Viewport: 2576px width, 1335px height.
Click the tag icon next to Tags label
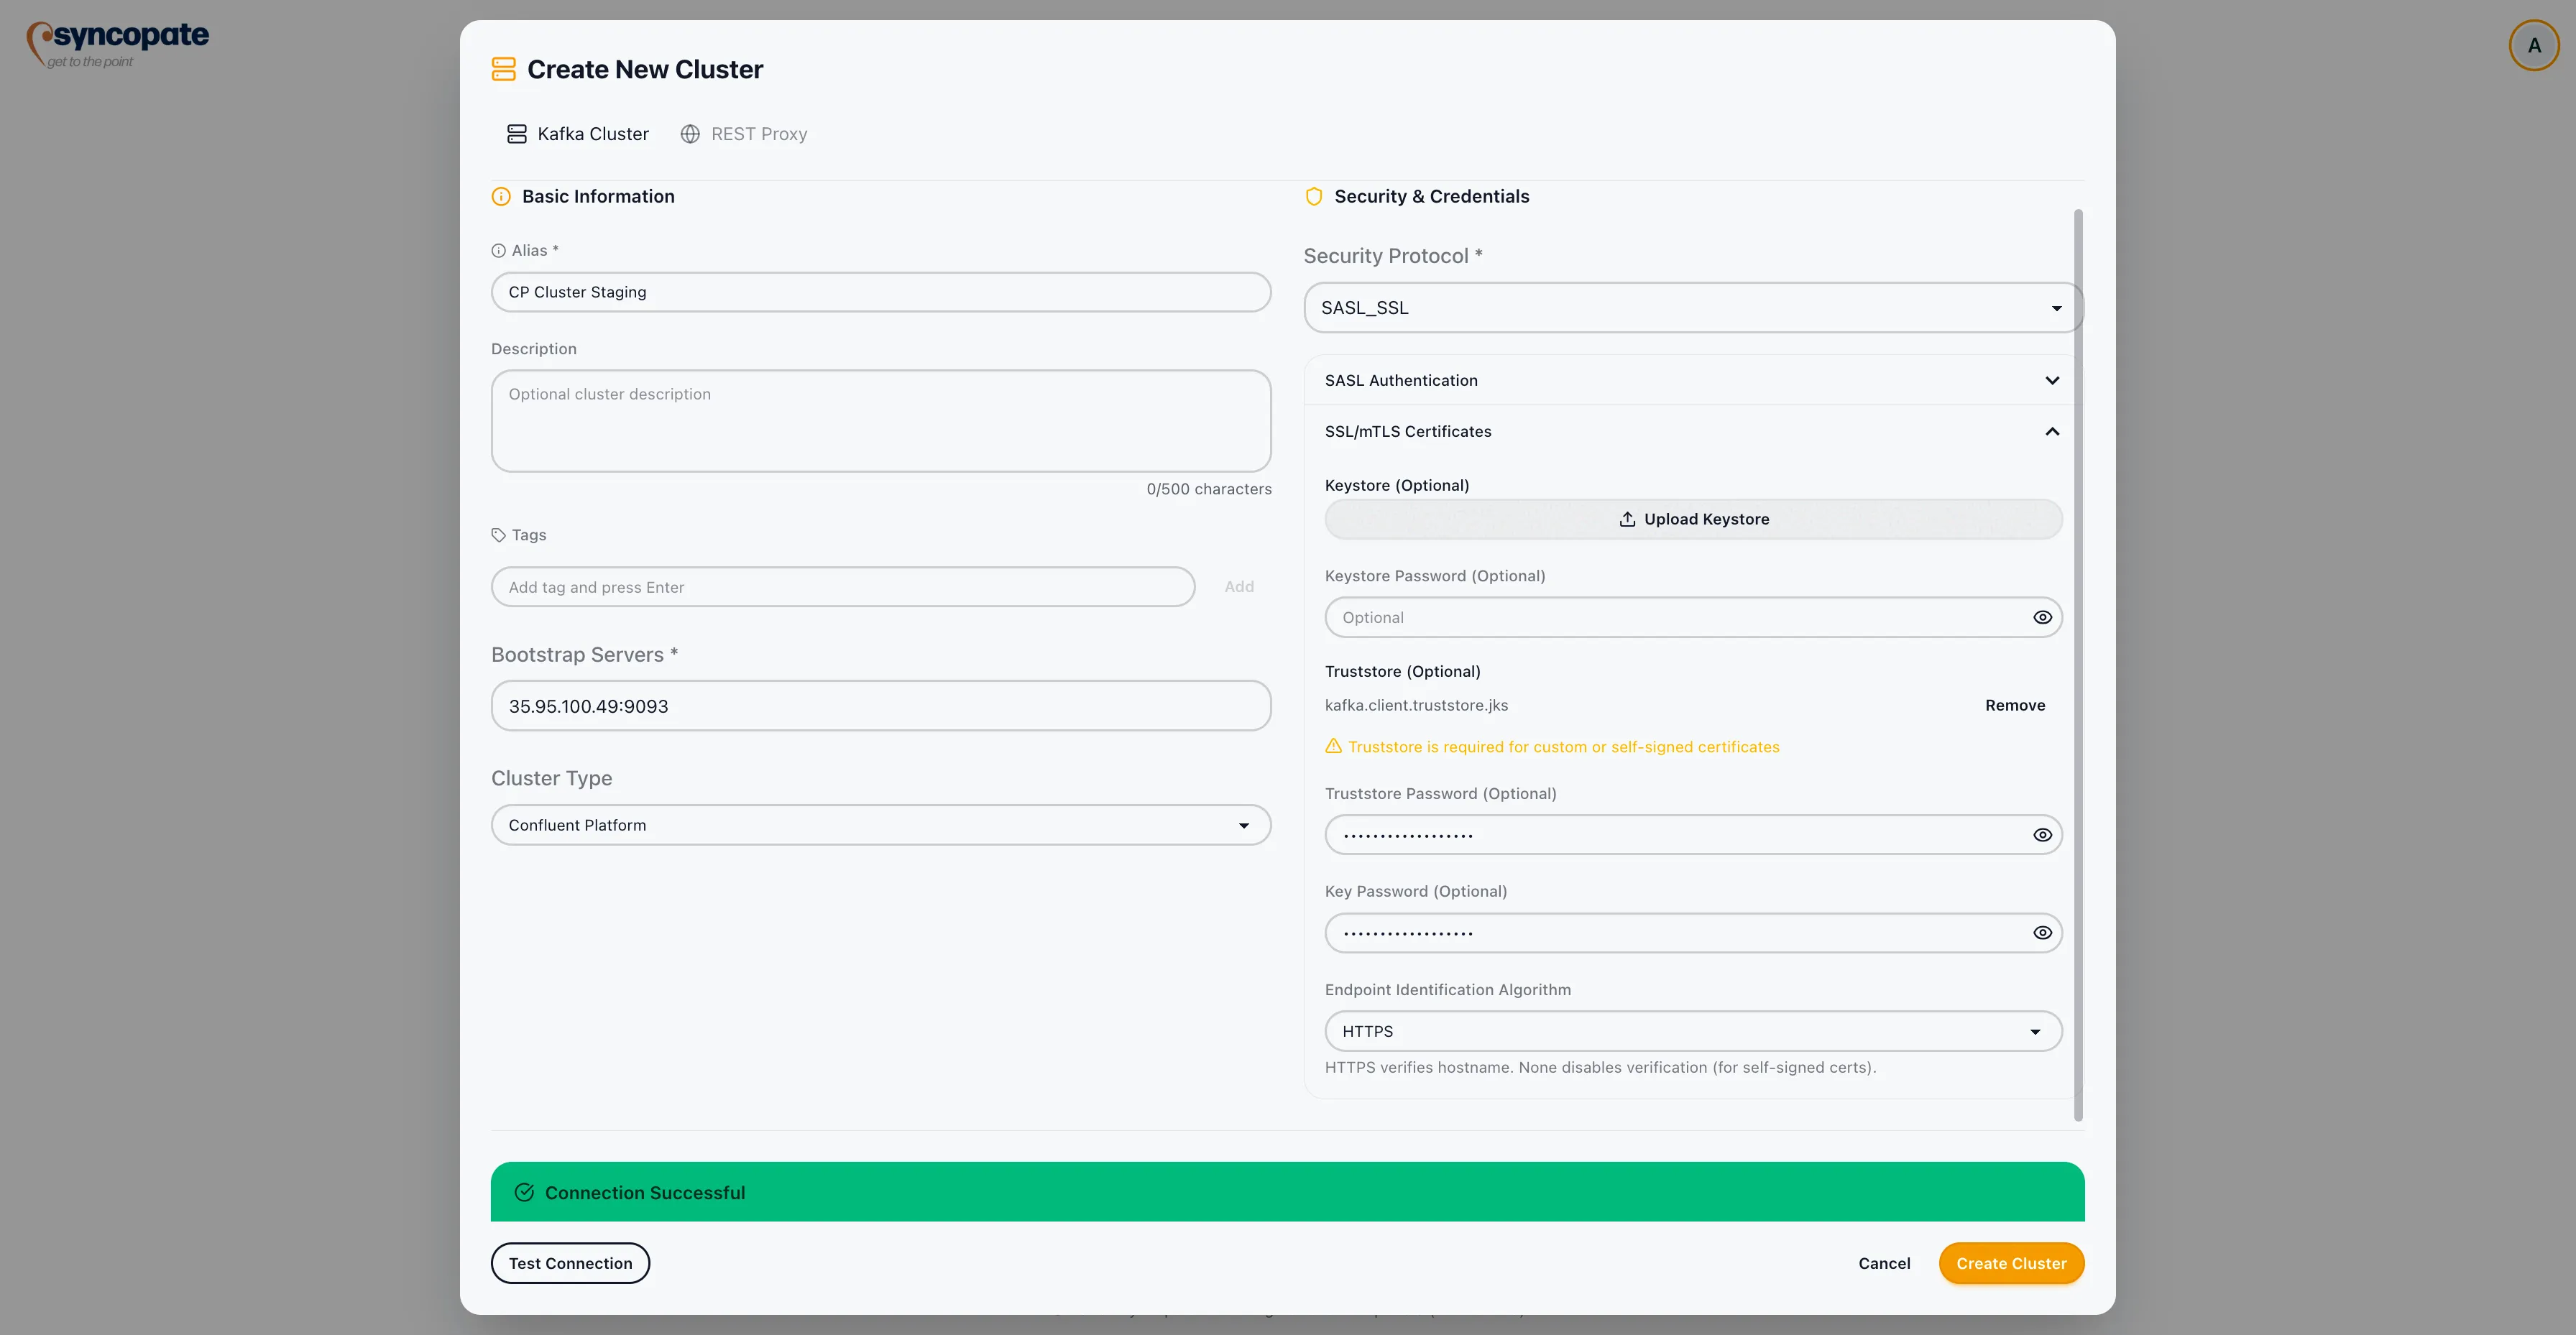coord(500,535)
